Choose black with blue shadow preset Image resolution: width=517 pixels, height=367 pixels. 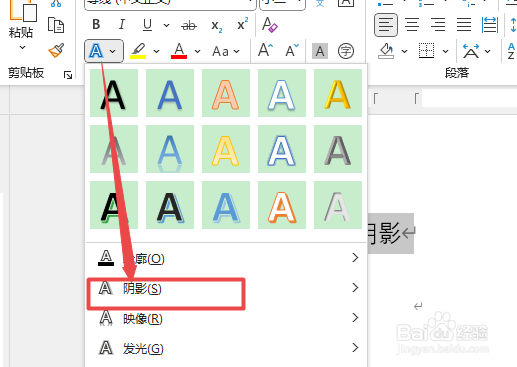tap(170, 205)
